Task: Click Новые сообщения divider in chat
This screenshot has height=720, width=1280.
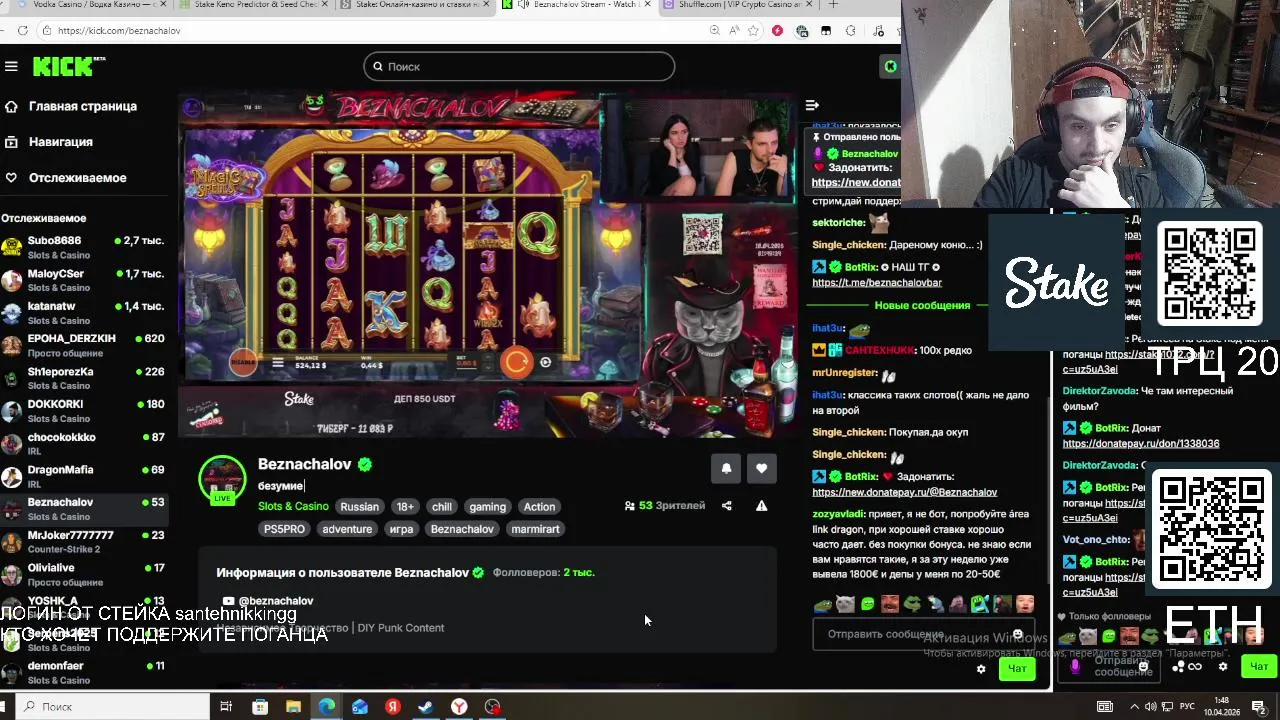Action: click(x=922, y=305)
